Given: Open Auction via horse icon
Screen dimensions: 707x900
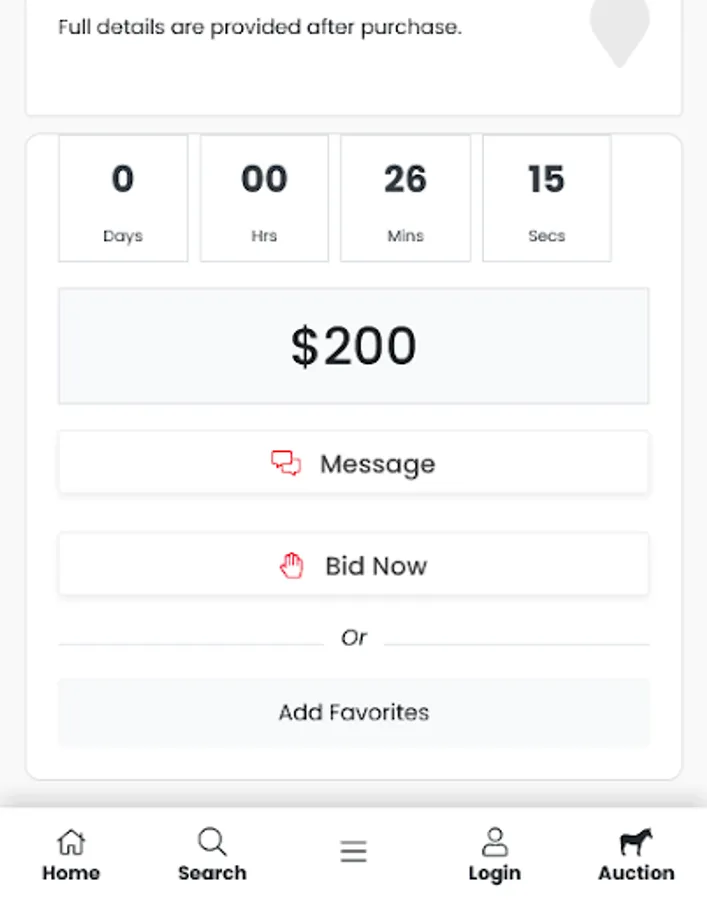Looking at the screenshot, I should click(x=636, y=842).
